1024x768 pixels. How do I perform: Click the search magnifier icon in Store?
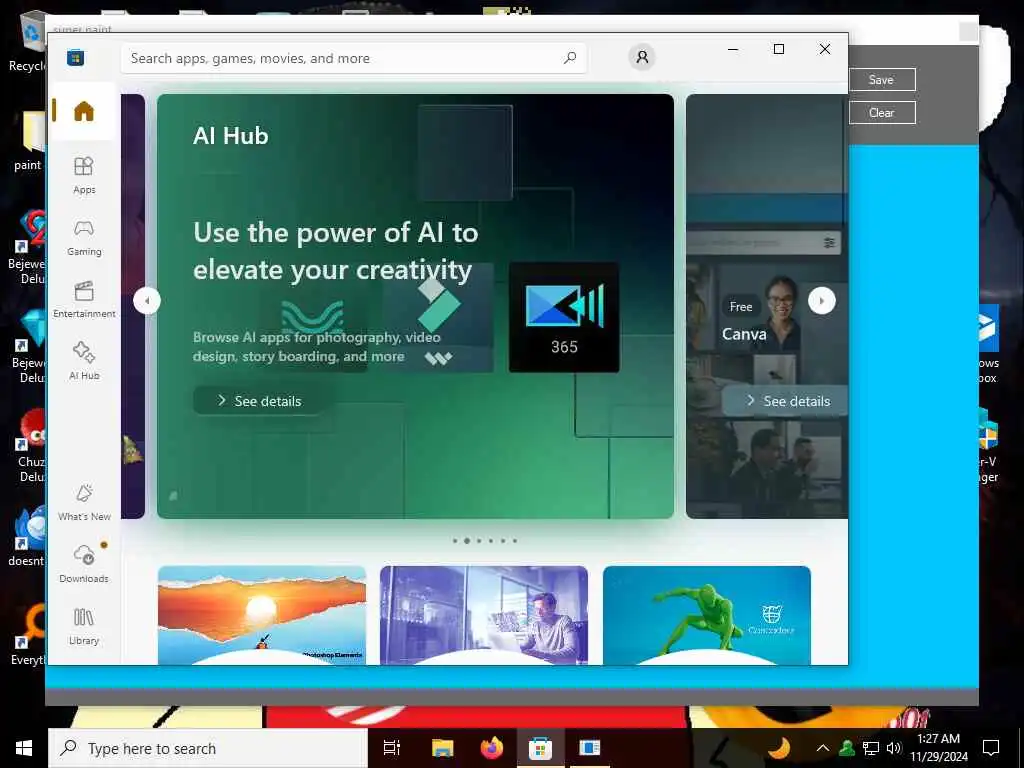tap(570, 58)
